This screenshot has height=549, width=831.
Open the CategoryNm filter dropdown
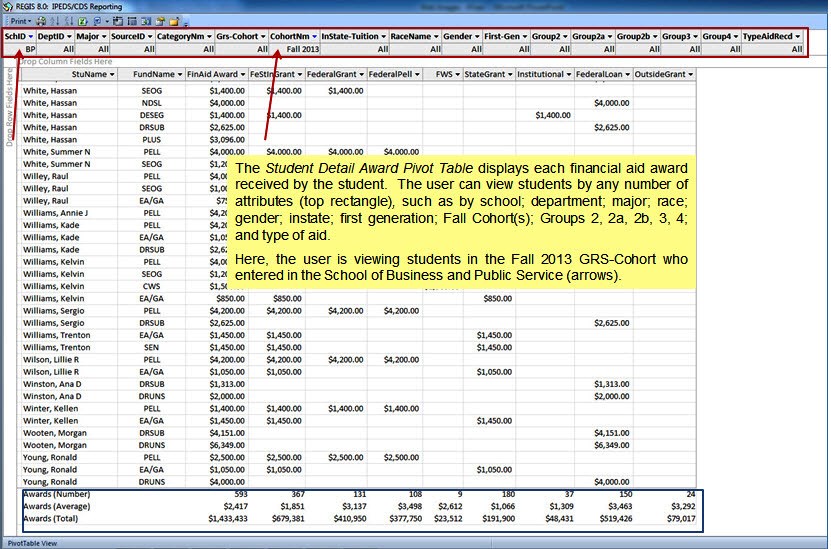209,36
